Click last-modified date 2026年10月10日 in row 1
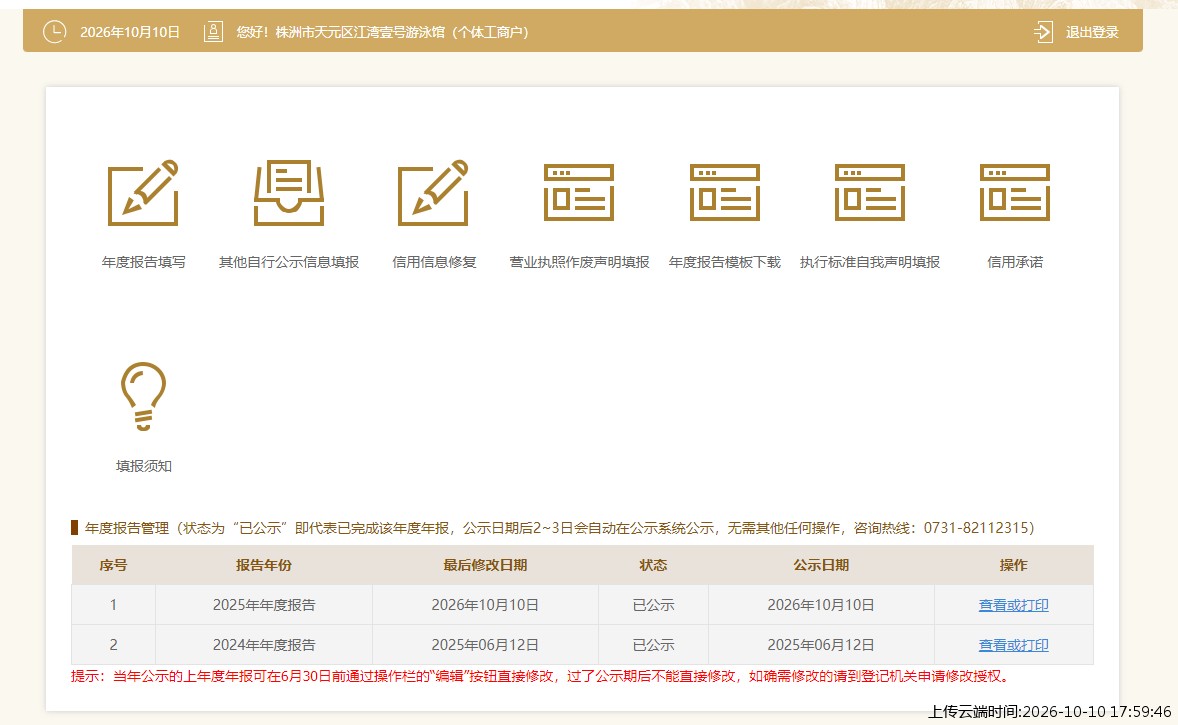 pos(485,605)
